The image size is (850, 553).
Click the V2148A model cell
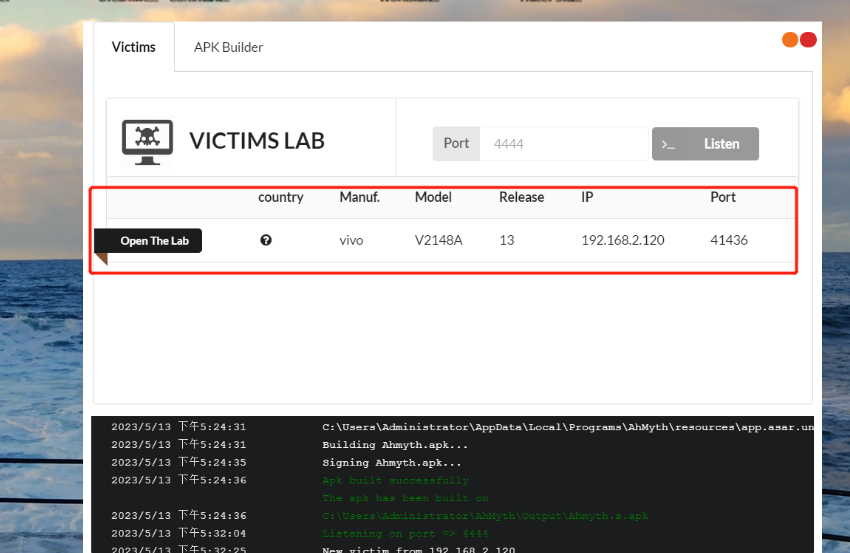click(439, 240)
